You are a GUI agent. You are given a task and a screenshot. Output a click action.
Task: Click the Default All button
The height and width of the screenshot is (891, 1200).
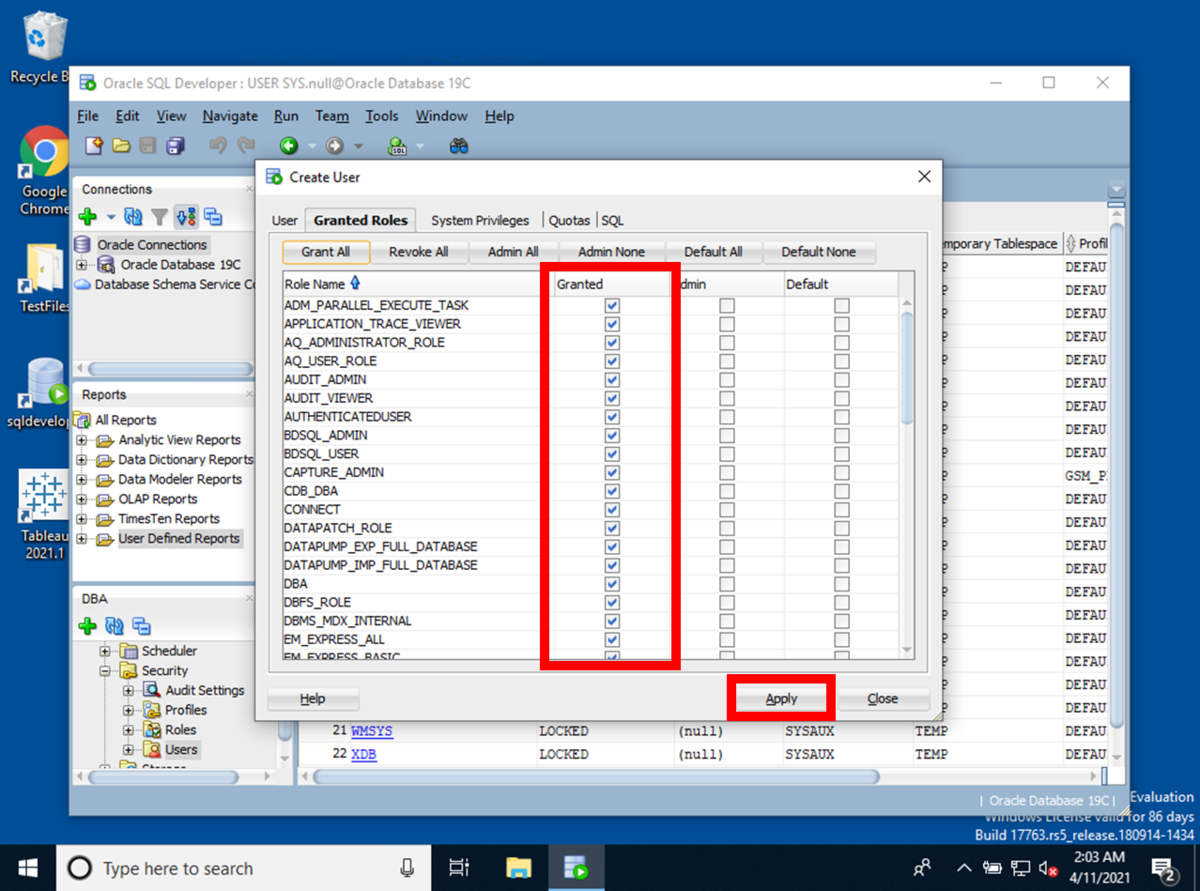point(713,252)
